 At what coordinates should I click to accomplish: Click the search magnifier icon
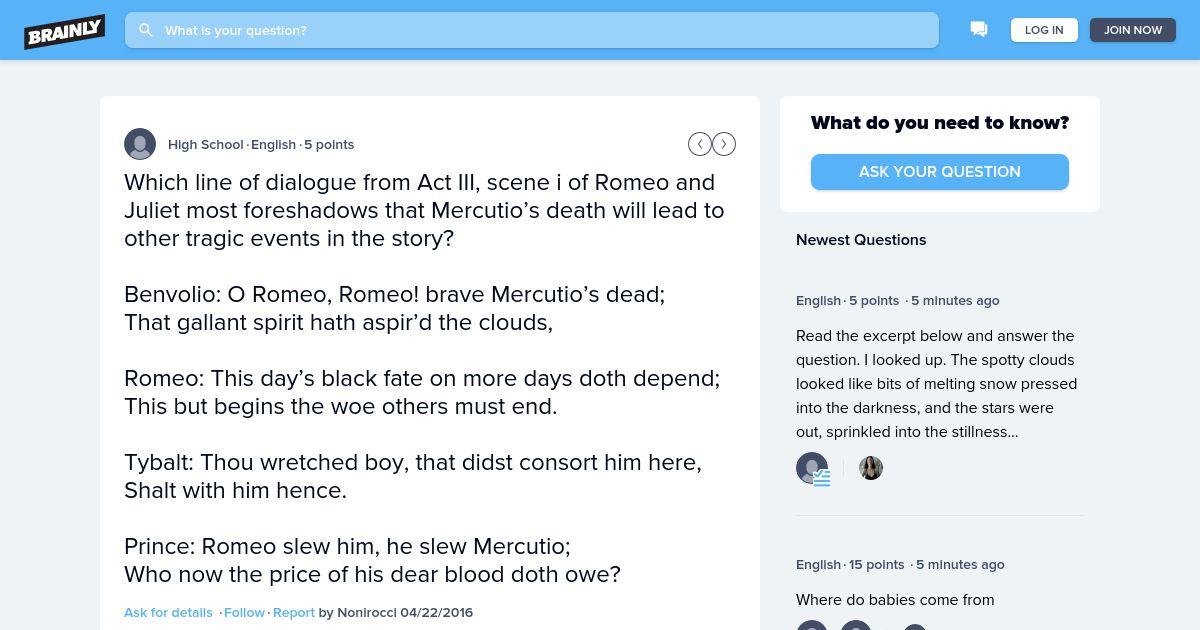pos(146,30)
